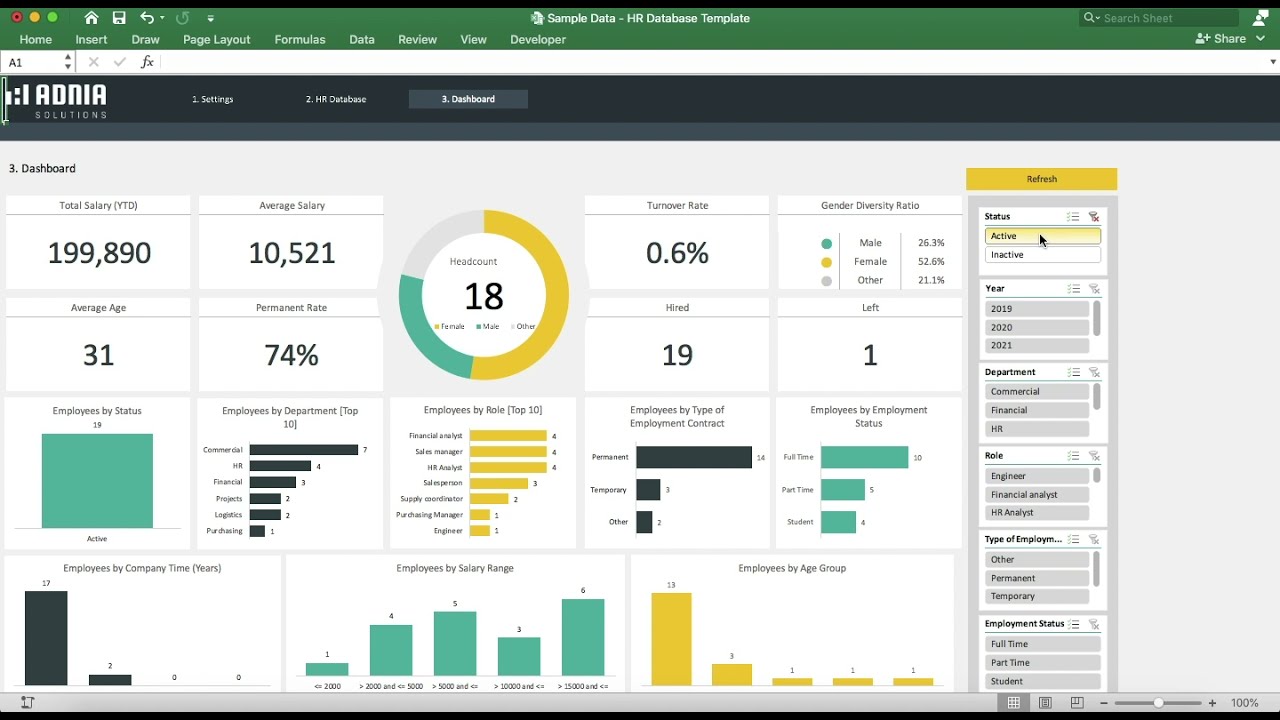This screenshot has width=1280, height=720.
Task: Select the Formulas ribbon tab
Action: (x=300, y=39)
